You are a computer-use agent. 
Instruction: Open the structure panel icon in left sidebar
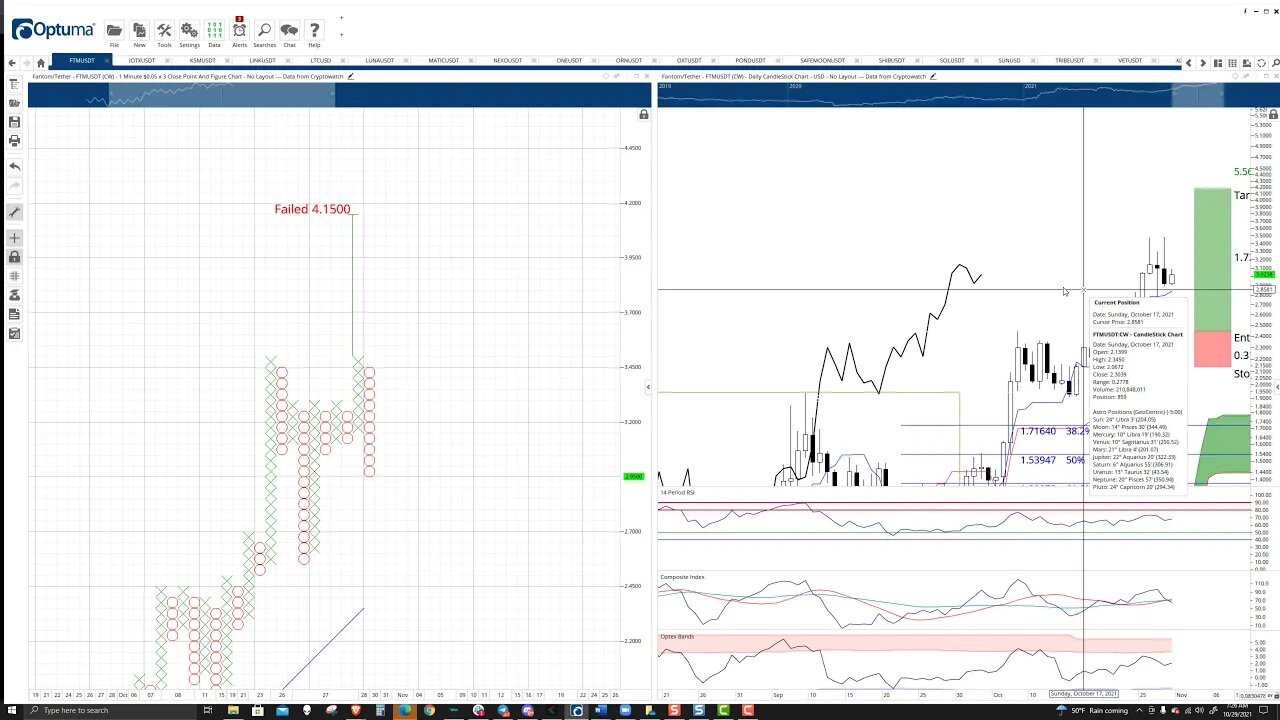click(14, 84)
